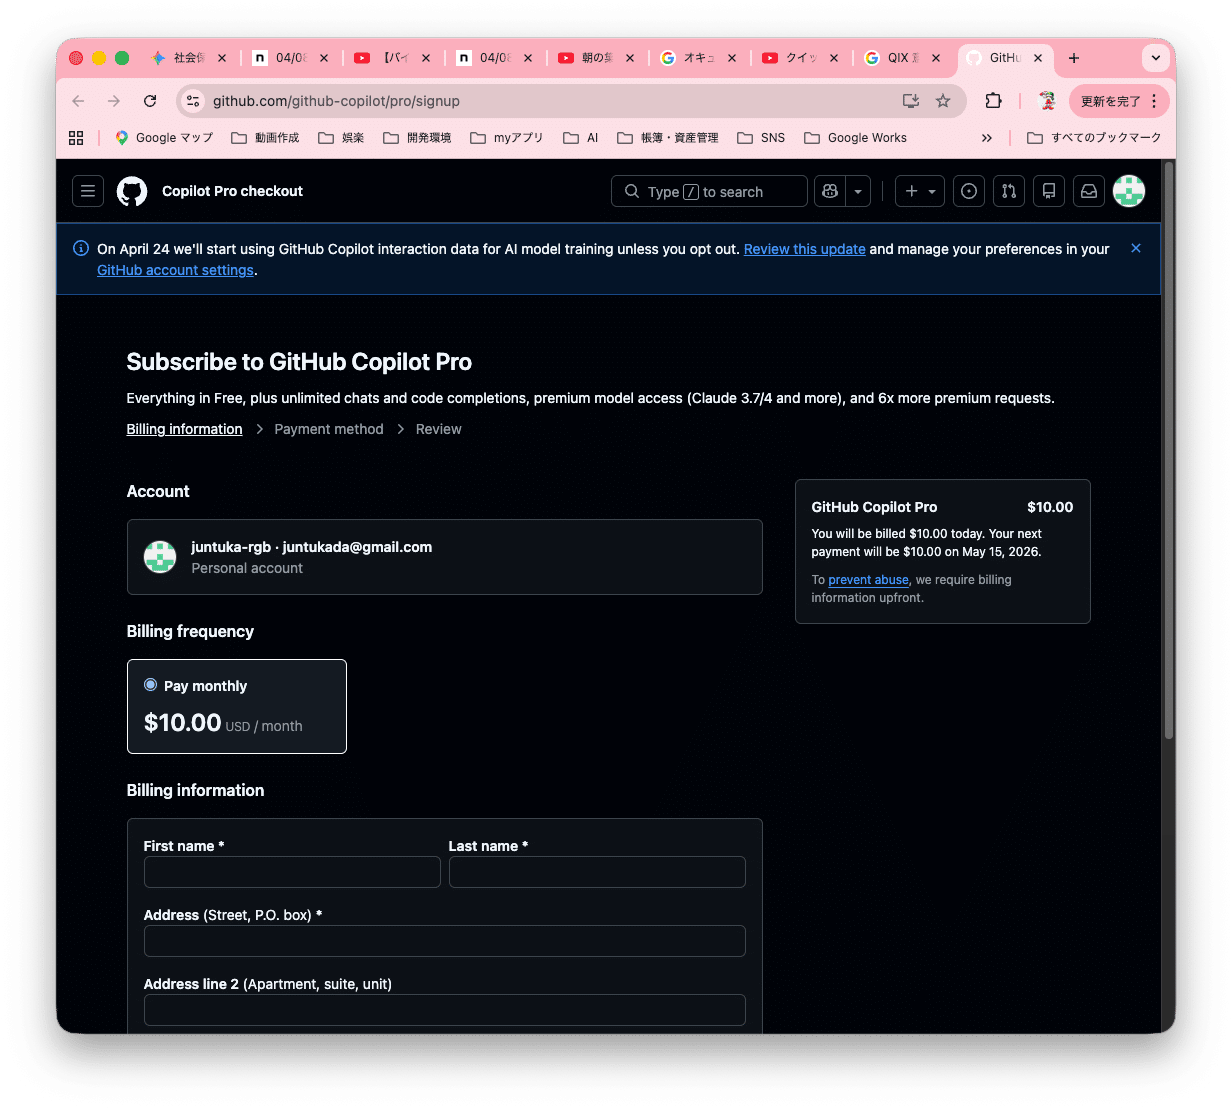Open the myアプリ bookmark folder
This screenshot has width=1232, height=1108.
click(x=507, y=138)
